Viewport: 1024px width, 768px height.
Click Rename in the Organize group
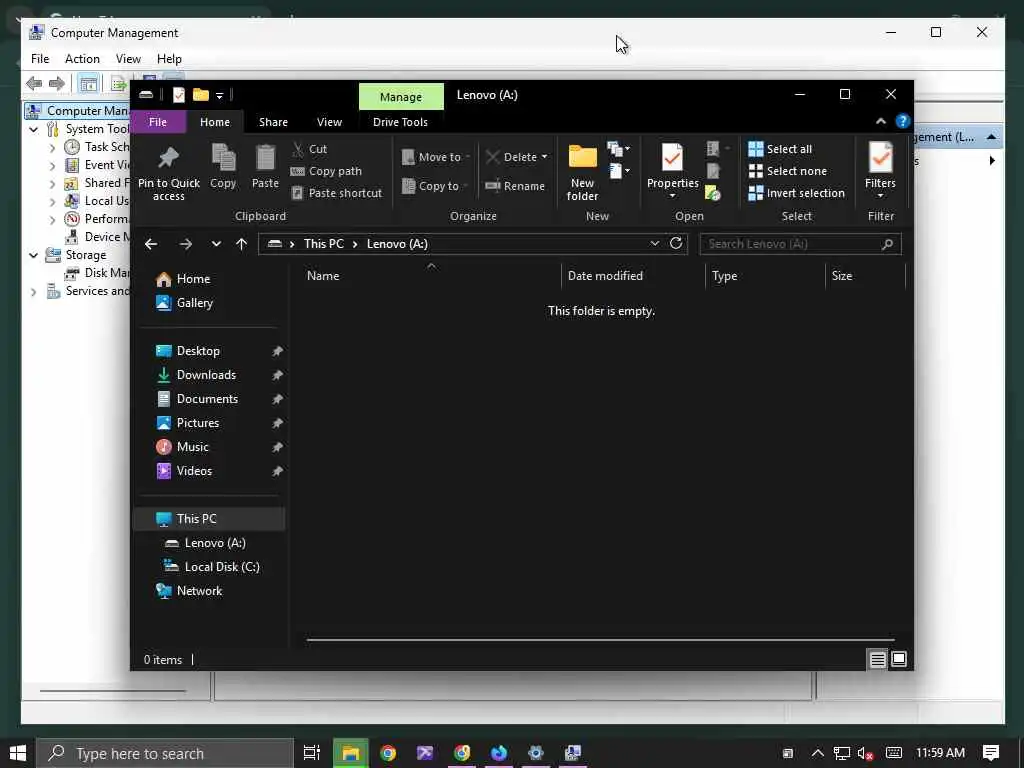pyautogui.click(x=515, y=186)
